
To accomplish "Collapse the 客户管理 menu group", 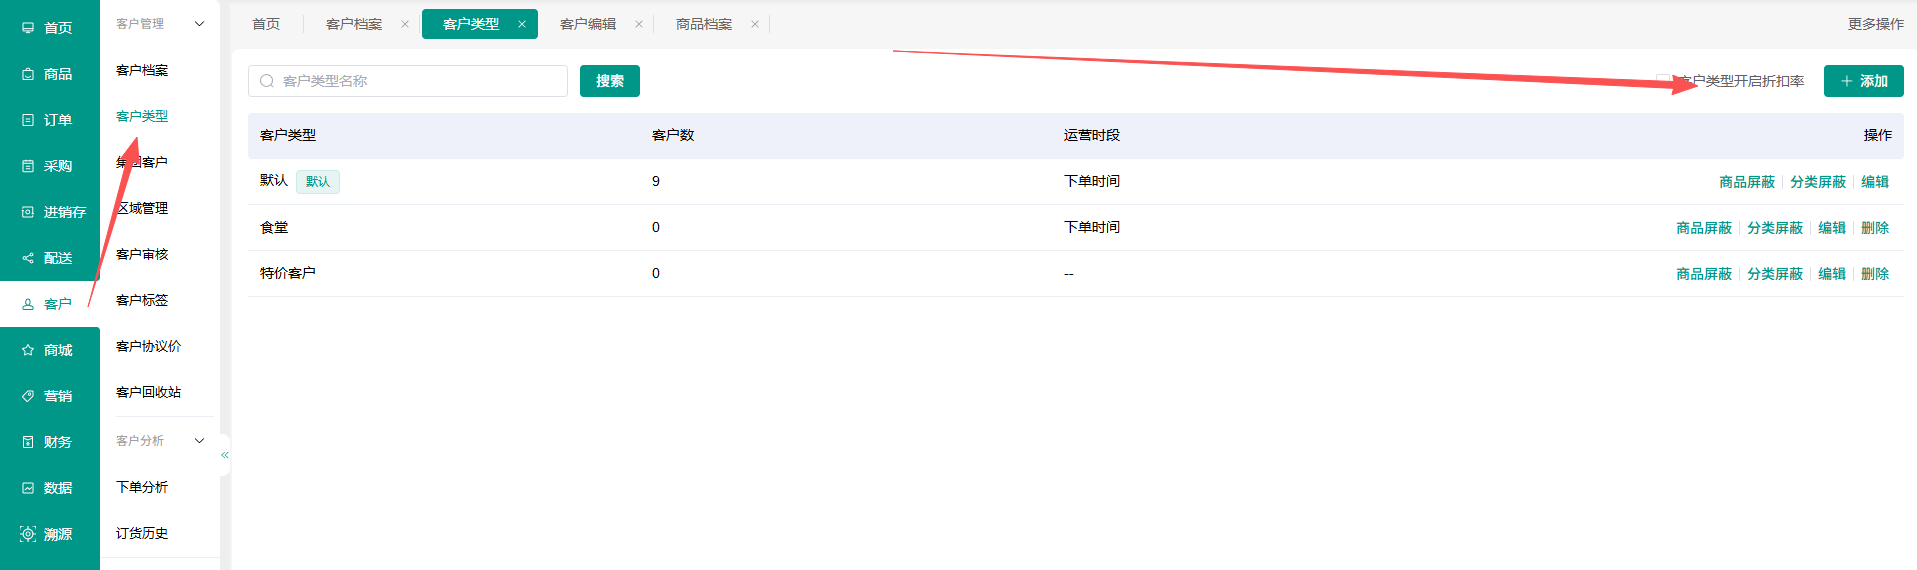I will coord(160,24).
